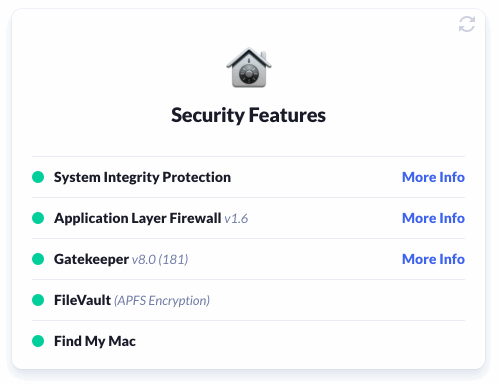Select the FileVault label
The image size is (499, 385).
click(x=82, y=300)
